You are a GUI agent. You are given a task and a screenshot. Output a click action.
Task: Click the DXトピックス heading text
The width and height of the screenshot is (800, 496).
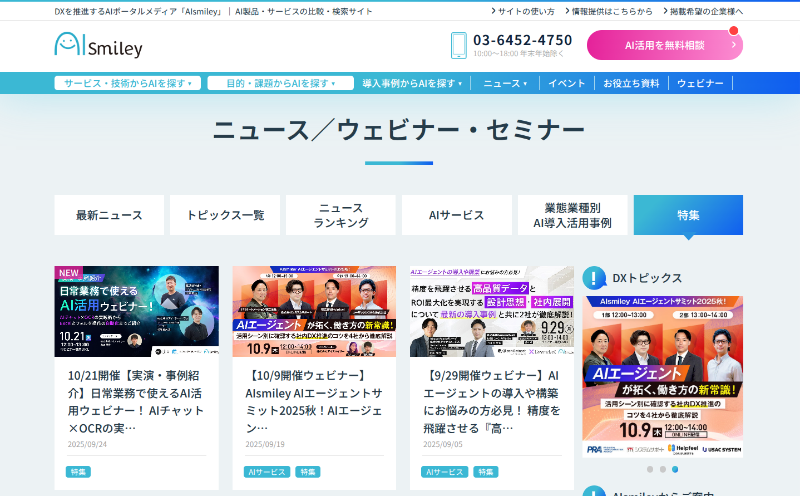click(647, 278)
